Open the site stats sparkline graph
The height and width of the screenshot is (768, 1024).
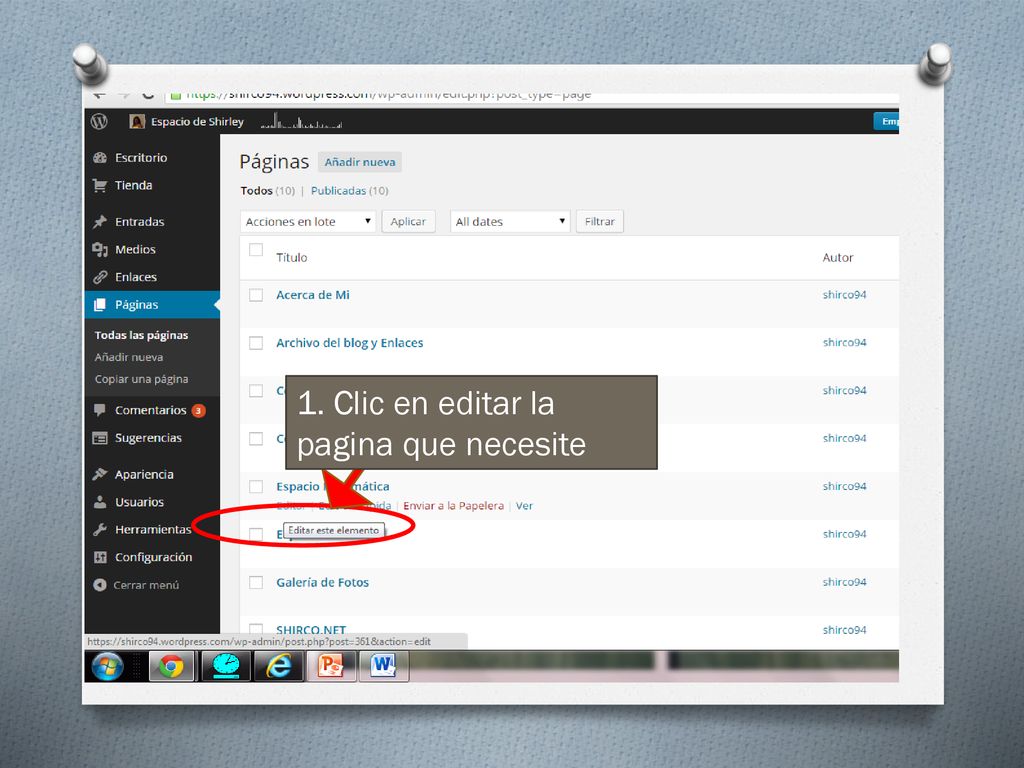[301, 121]
